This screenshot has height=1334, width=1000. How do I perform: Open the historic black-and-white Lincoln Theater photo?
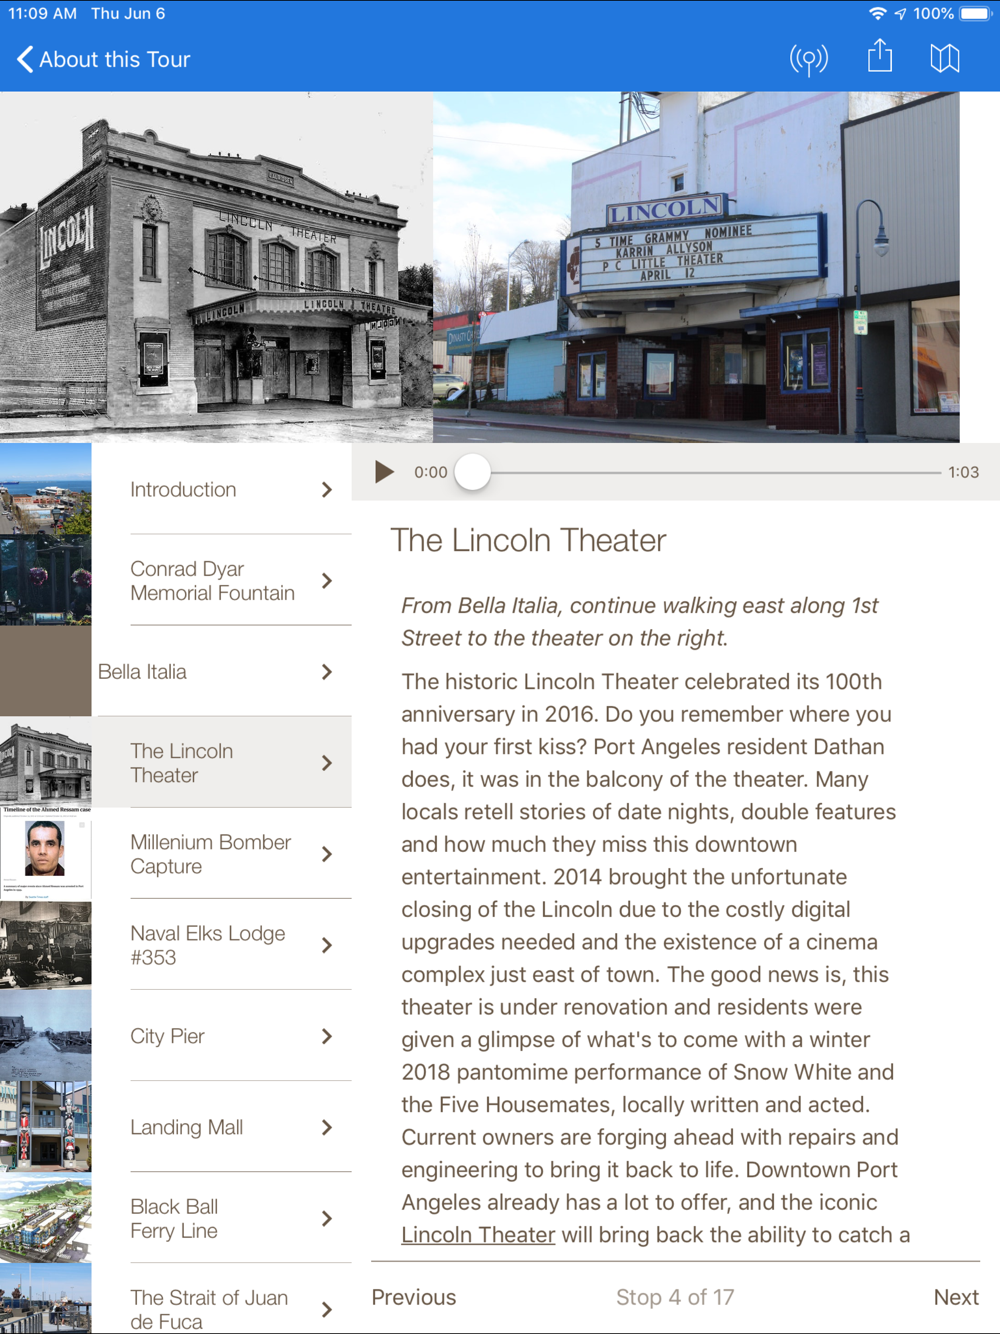click(x=216, y=267)
